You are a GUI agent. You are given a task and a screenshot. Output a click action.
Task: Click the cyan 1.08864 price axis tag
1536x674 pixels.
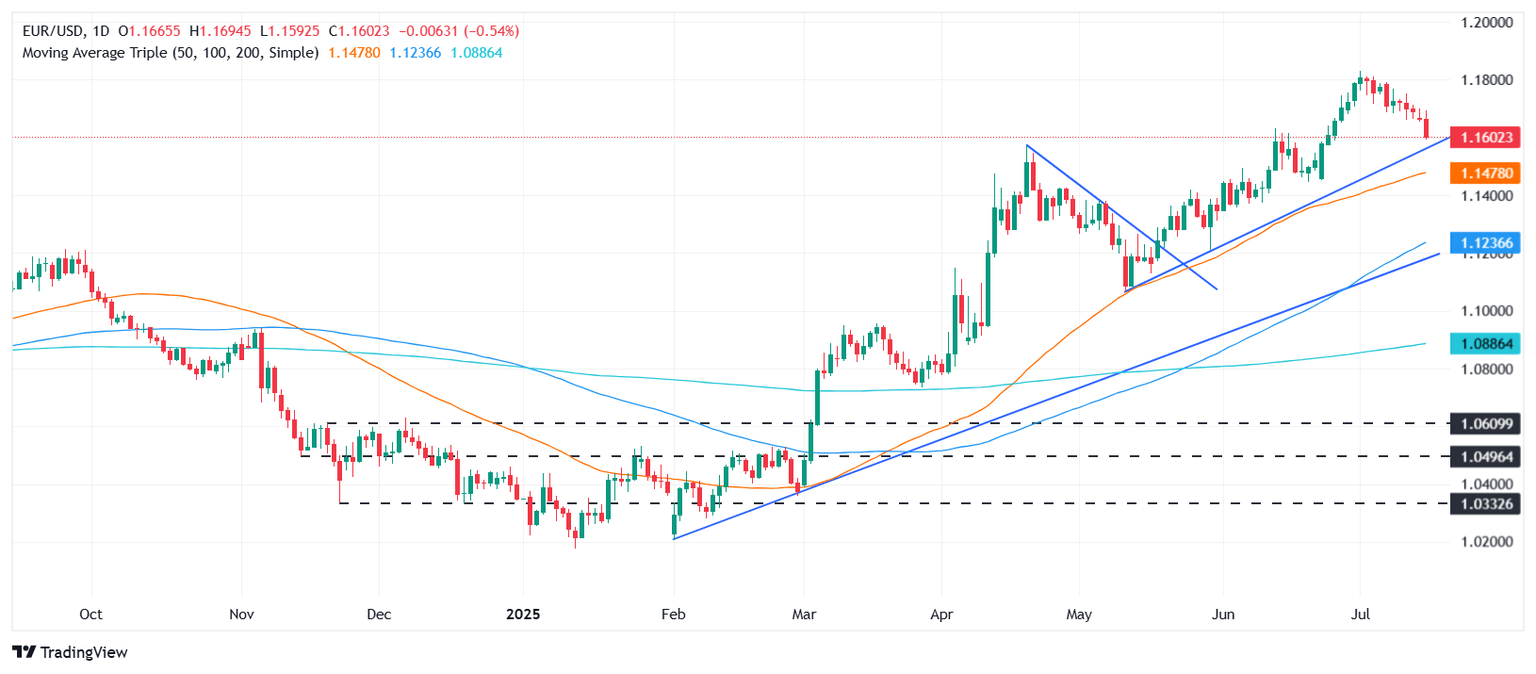coord(1490,344)
